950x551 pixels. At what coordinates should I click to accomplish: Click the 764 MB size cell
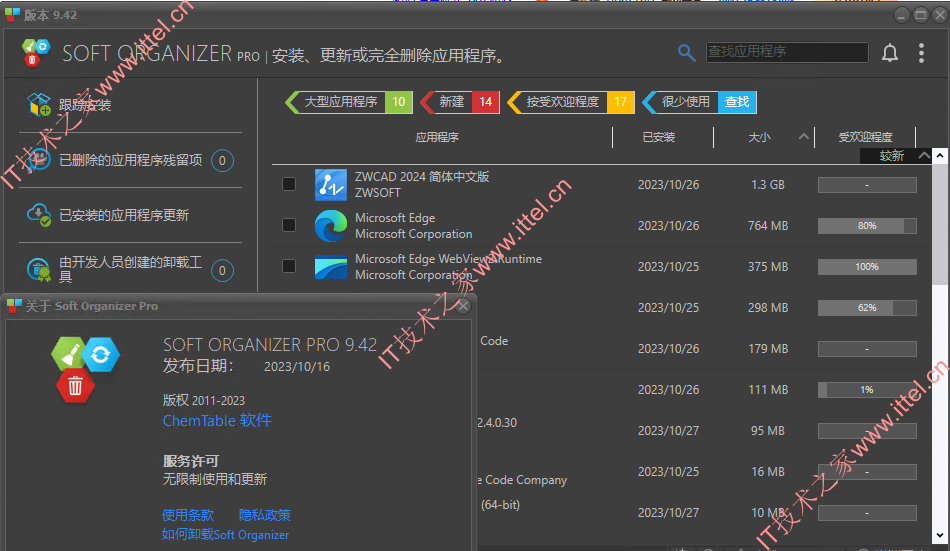point(768,225)
